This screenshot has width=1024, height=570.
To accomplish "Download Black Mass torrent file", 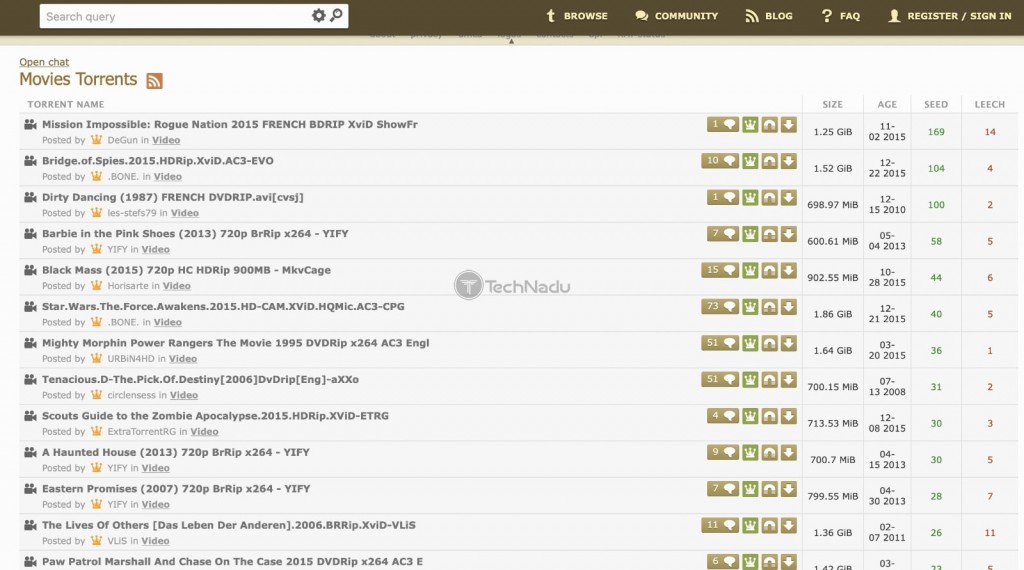I will tap(789, 270).
